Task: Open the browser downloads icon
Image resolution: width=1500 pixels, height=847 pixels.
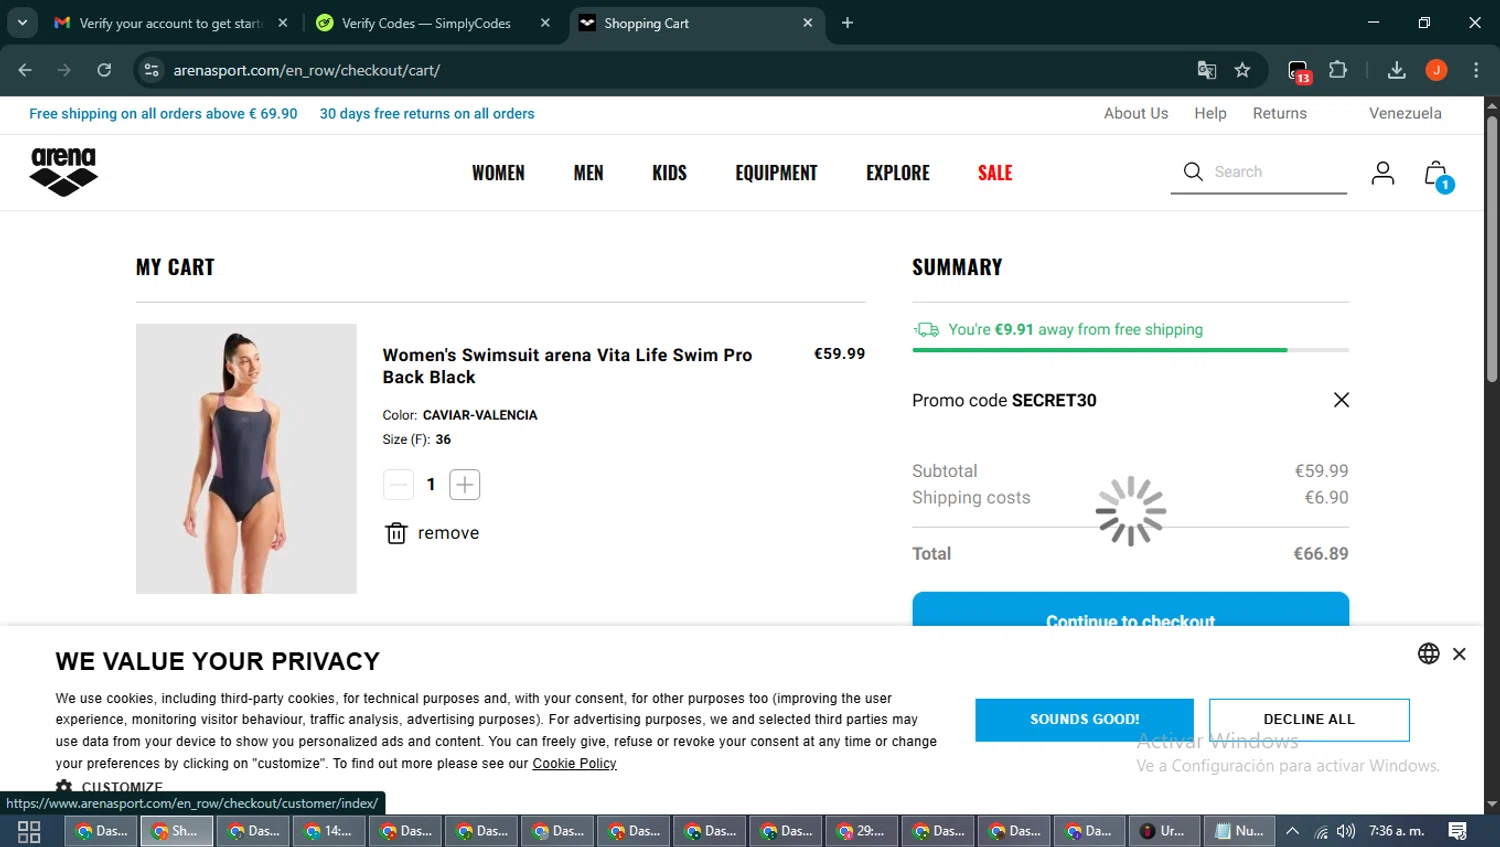Action: (1397, 70)
